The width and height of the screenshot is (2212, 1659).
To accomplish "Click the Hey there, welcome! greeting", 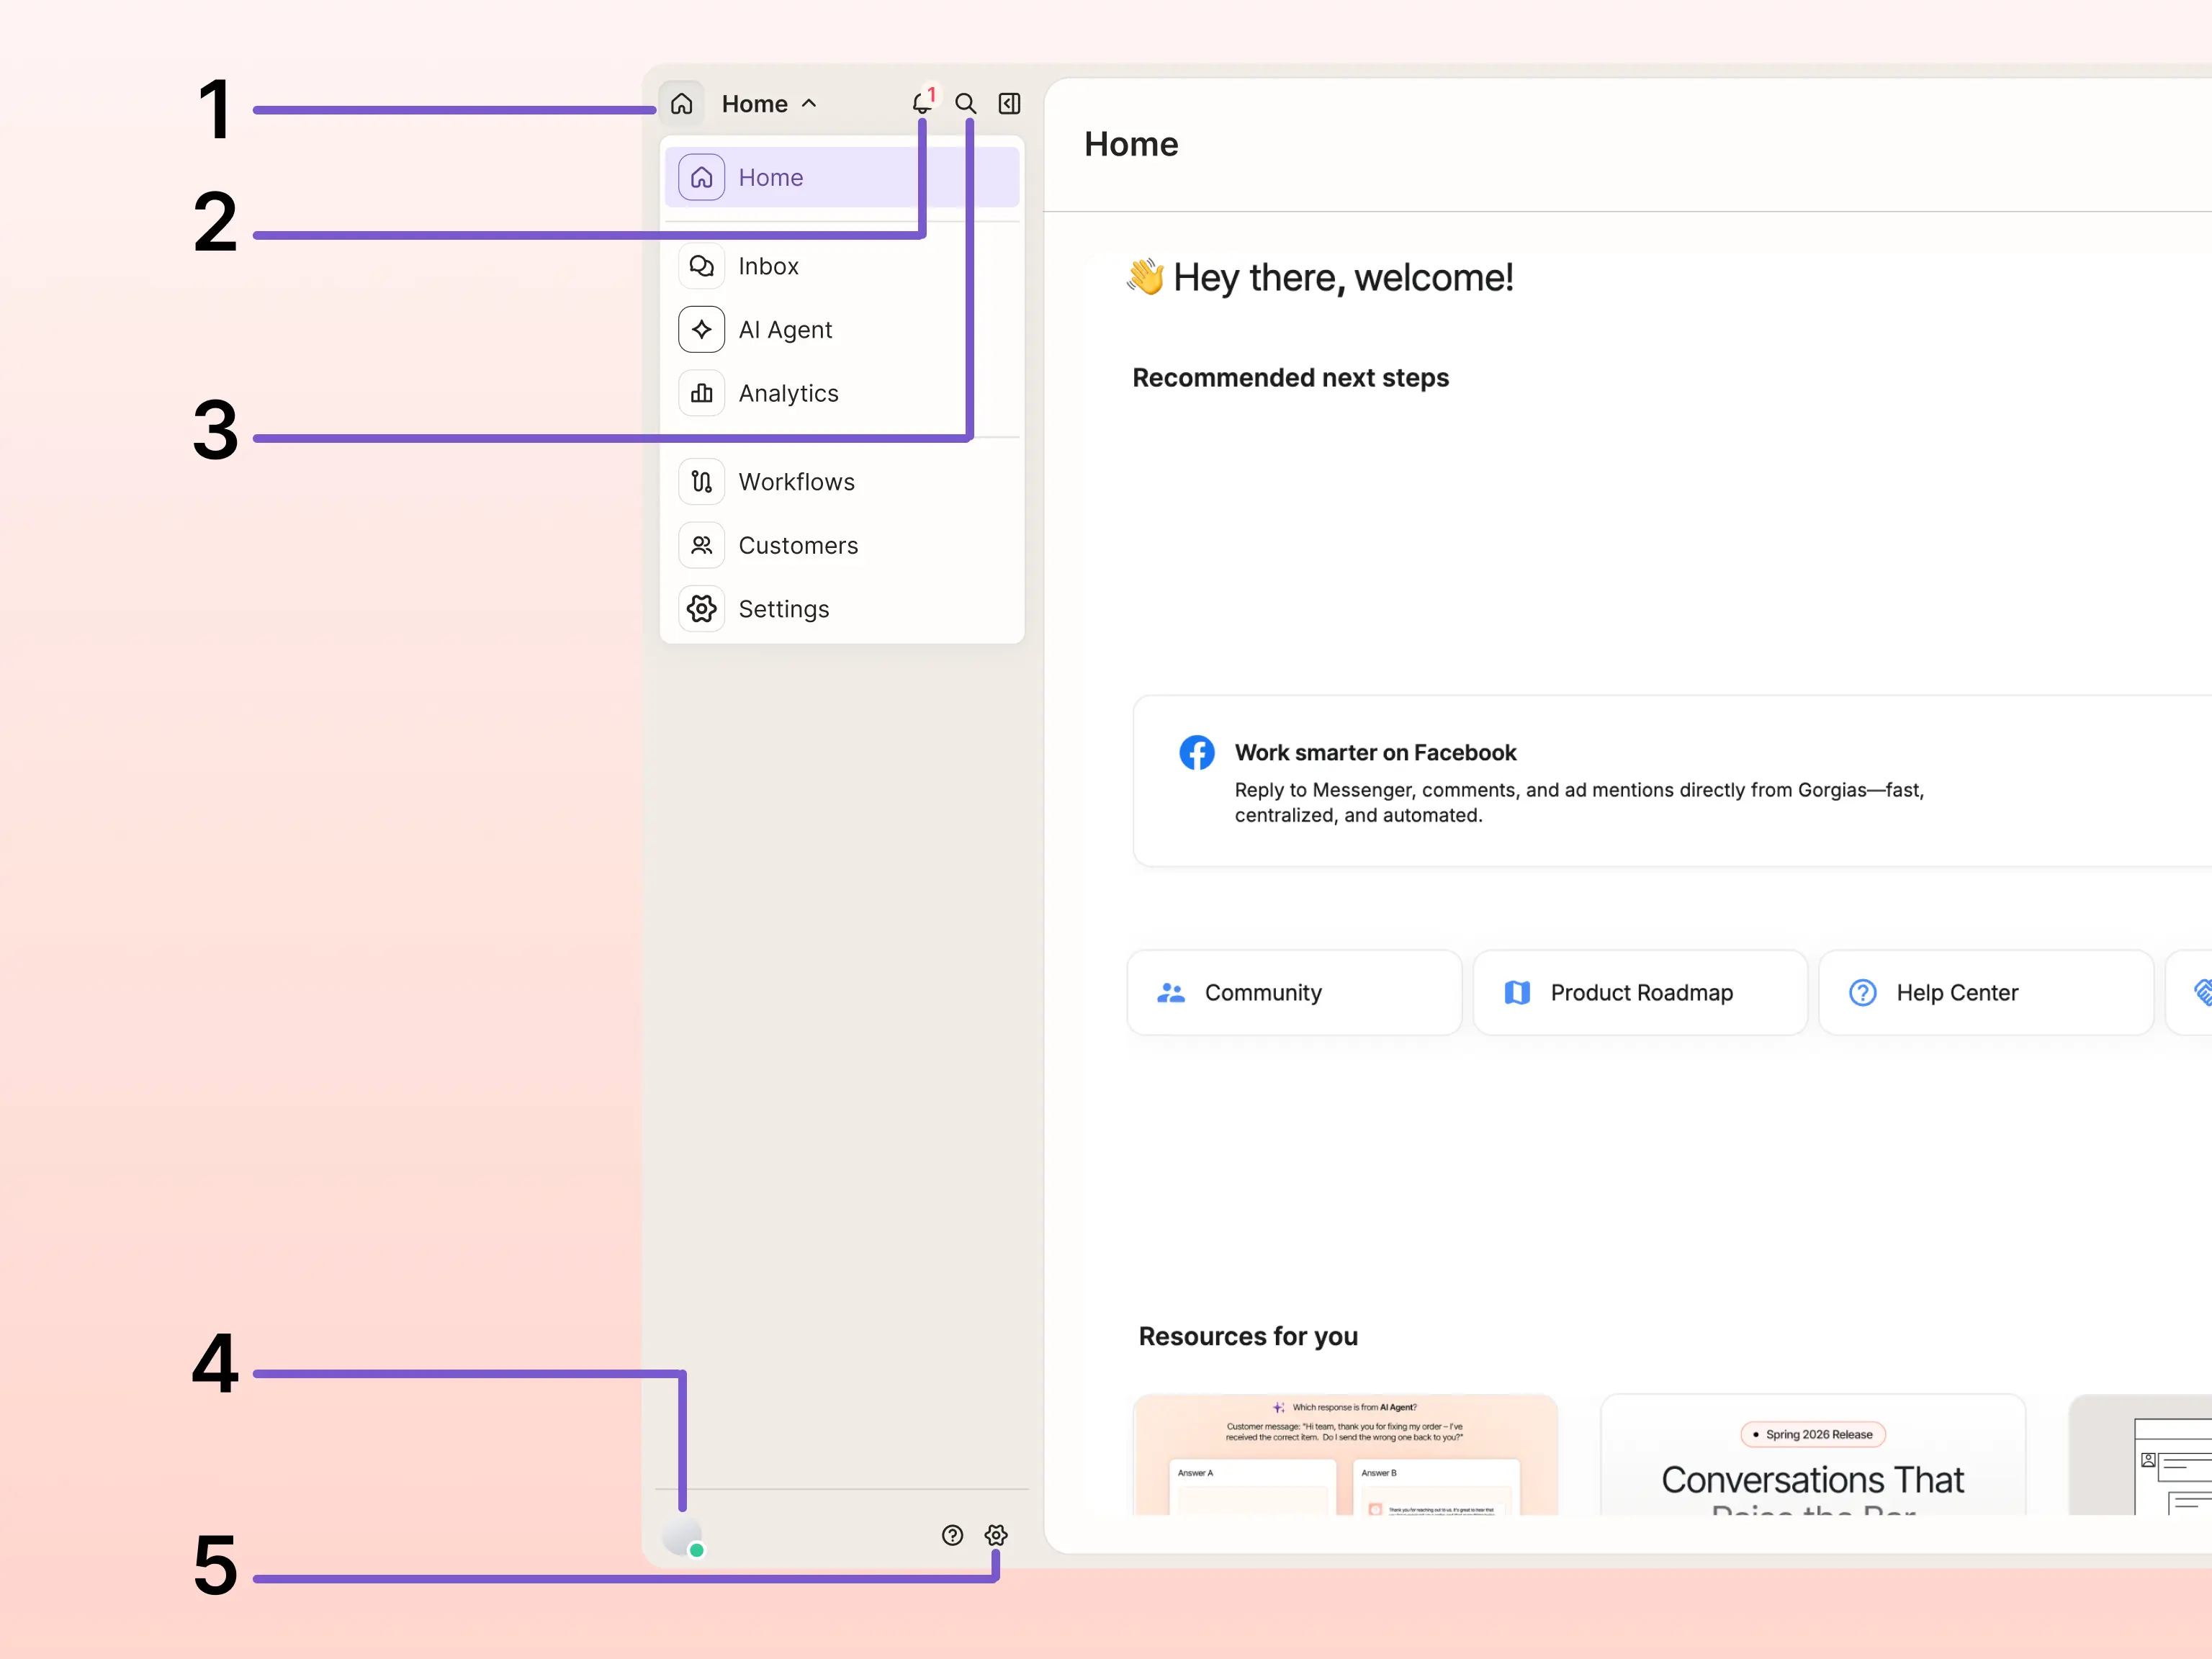I will tap(1320, 277).
